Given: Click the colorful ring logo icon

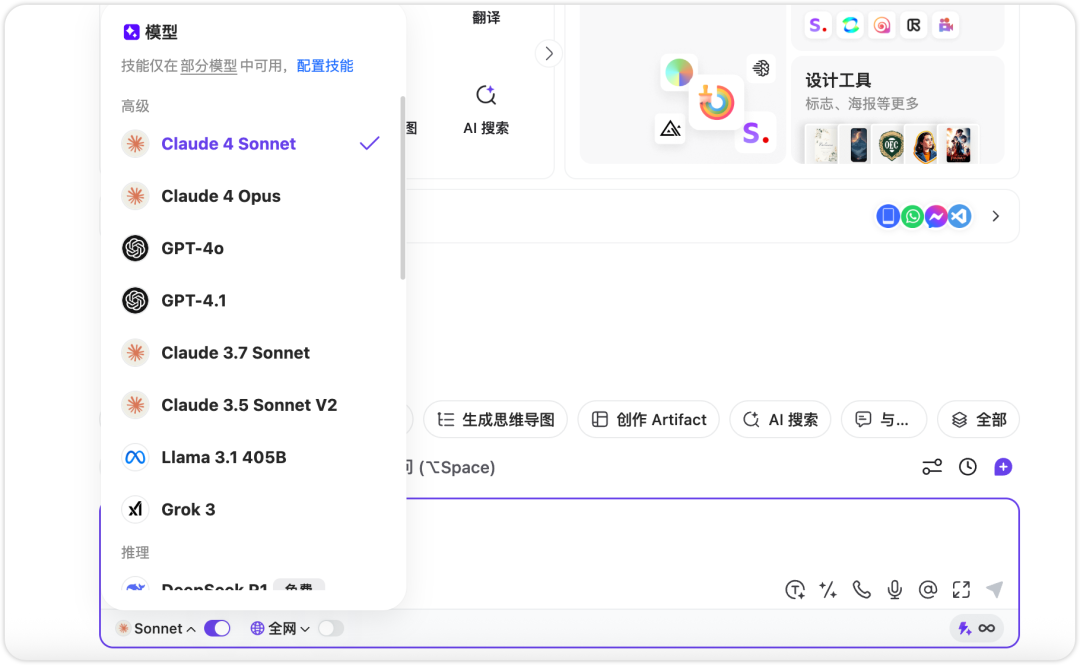Looking at the screenshot, I should (716, 103).
